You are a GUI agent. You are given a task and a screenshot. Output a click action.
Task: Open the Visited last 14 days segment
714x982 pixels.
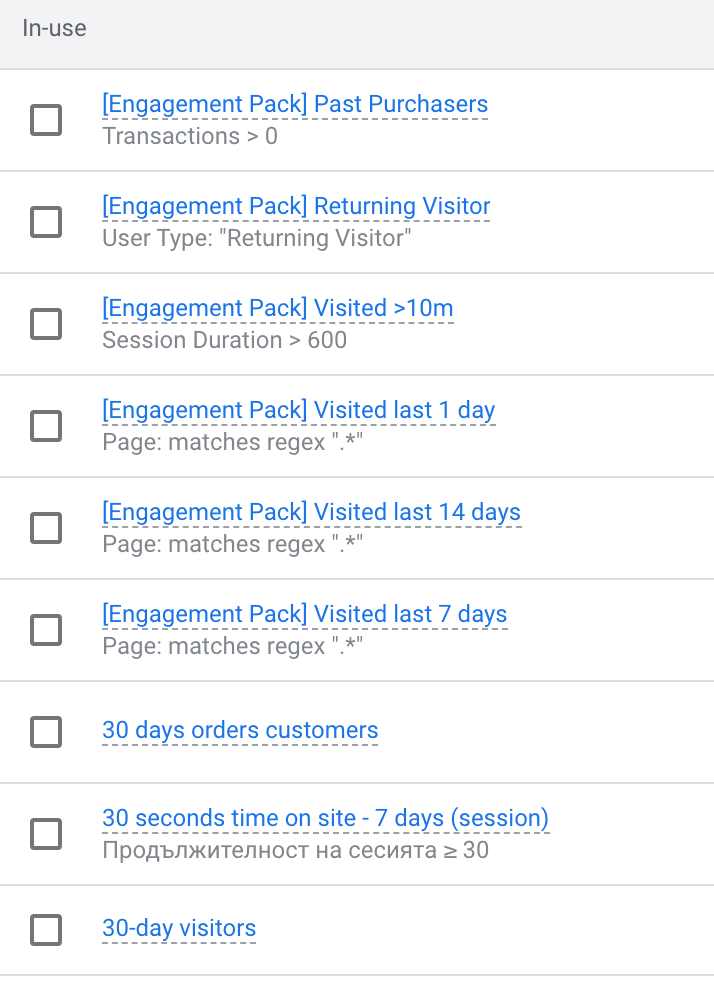coord(311,512)
